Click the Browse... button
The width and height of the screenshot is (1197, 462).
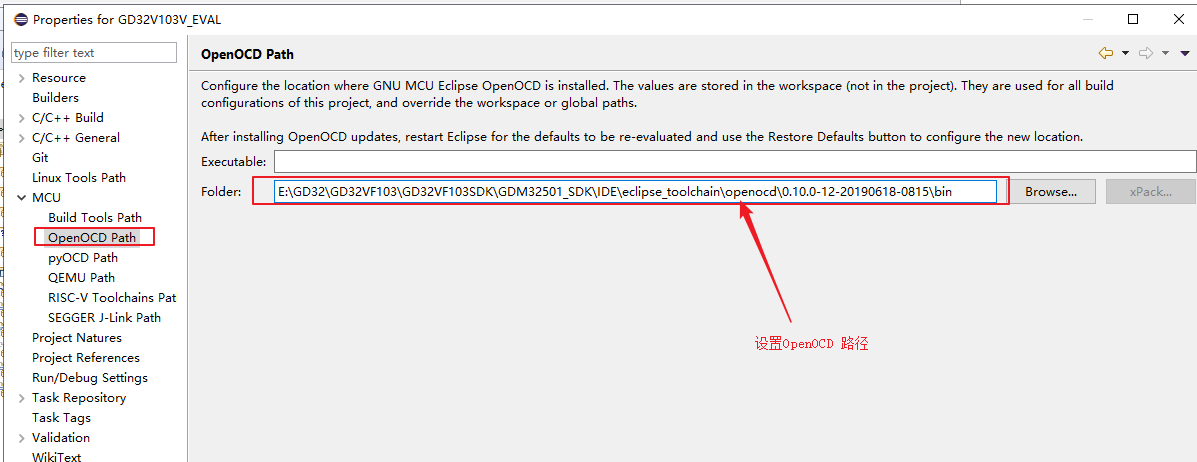1051,192
